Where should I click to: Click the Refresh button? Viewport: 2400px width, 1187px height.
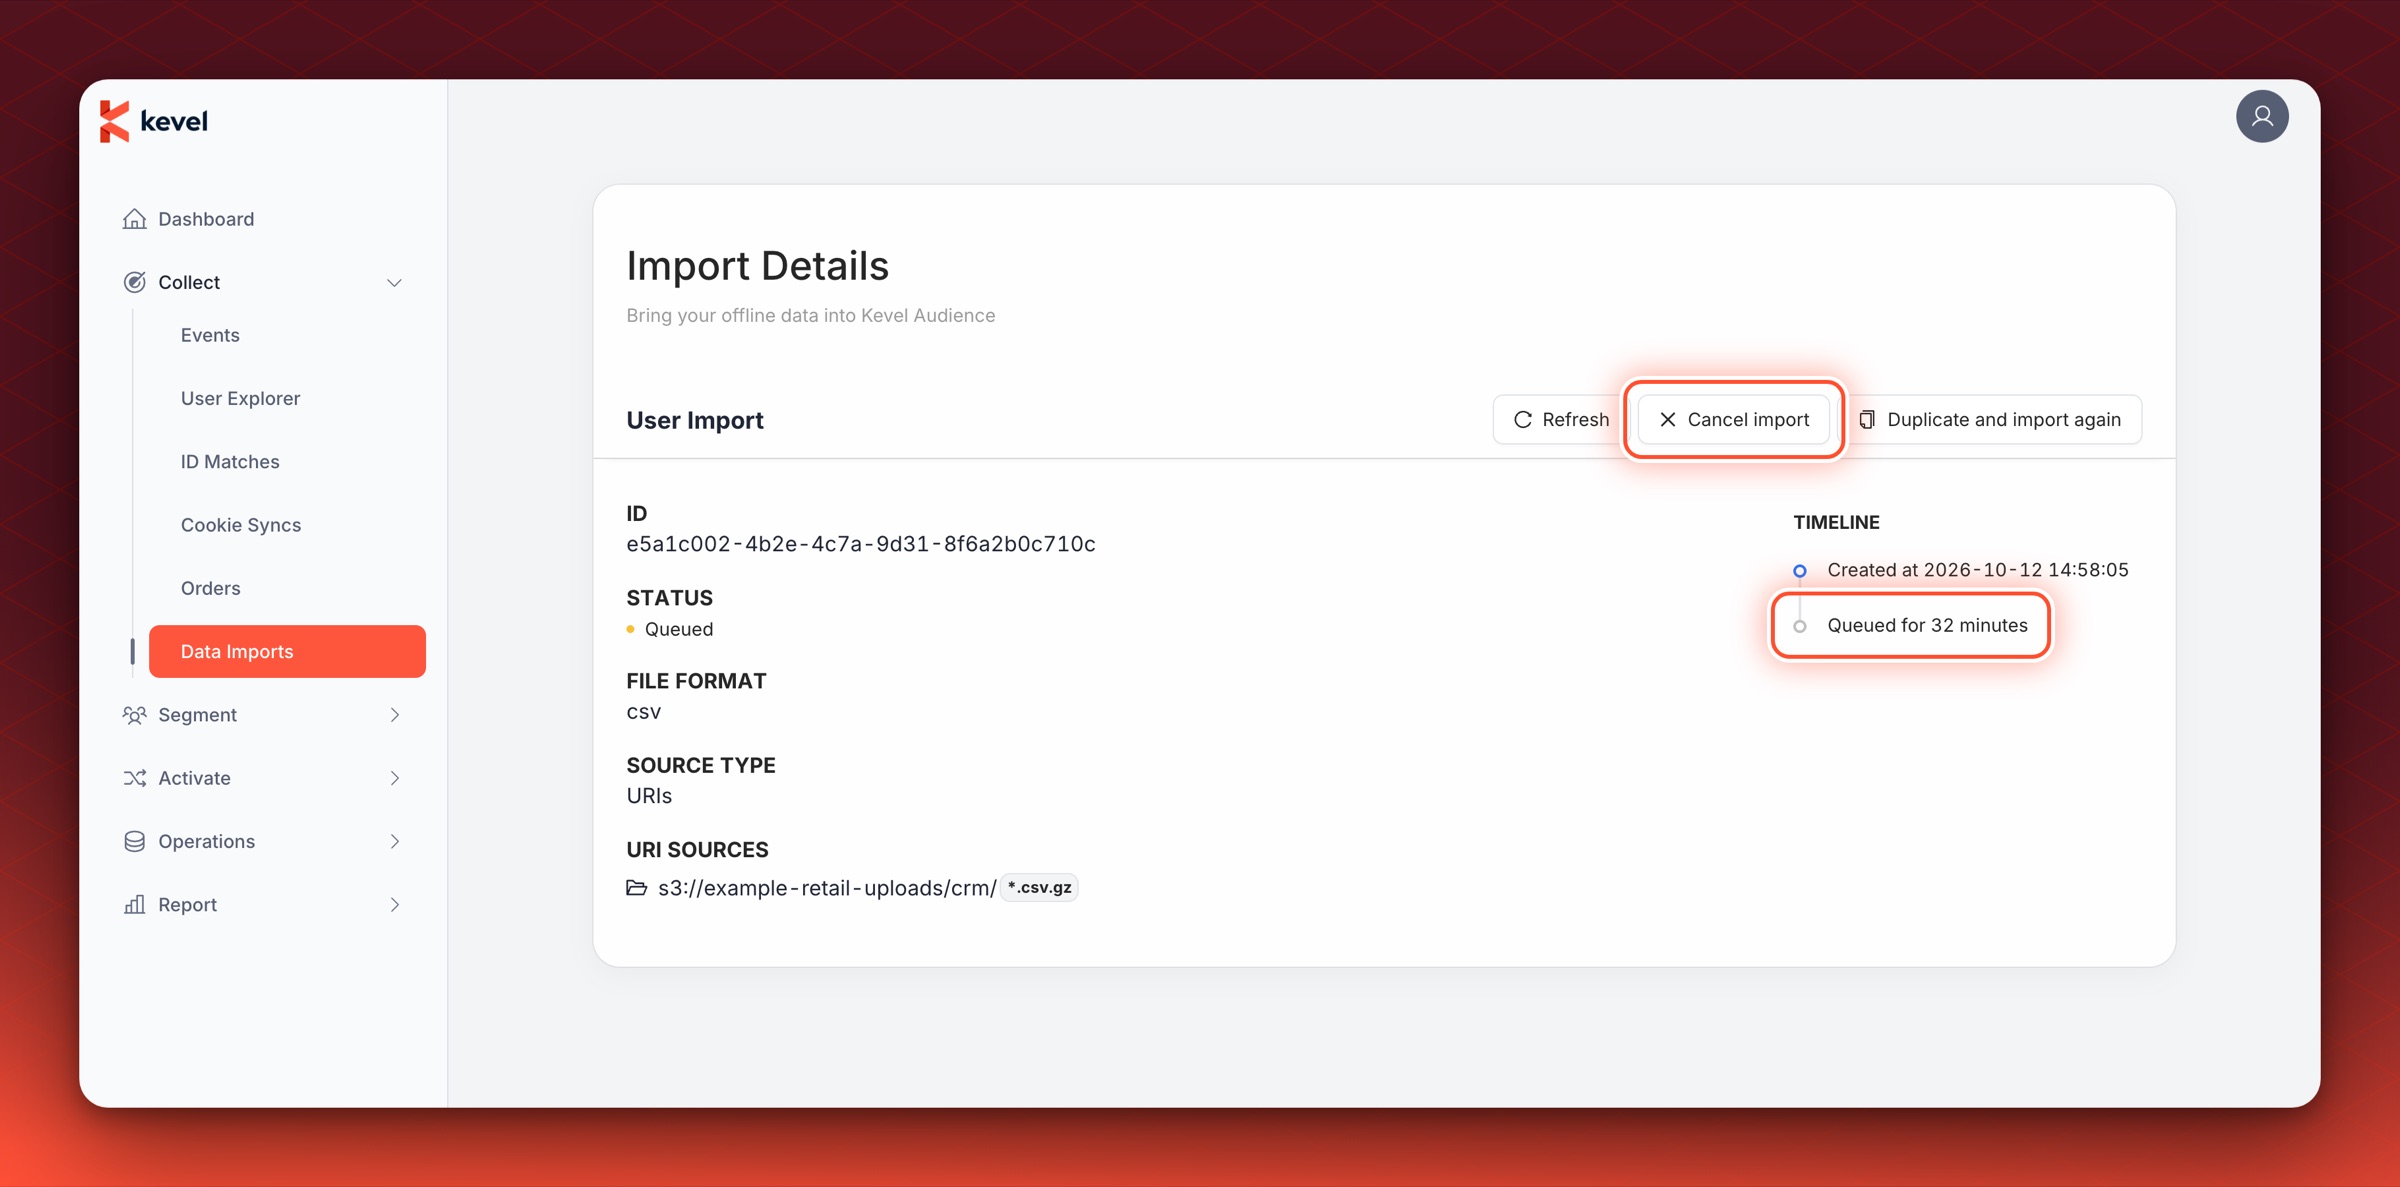click(x=1560, y=420)
